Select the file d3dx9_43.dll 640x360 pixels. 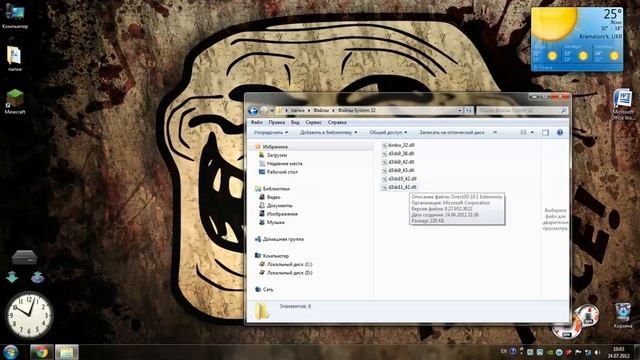pyautogui.click(x=401, y=170)
